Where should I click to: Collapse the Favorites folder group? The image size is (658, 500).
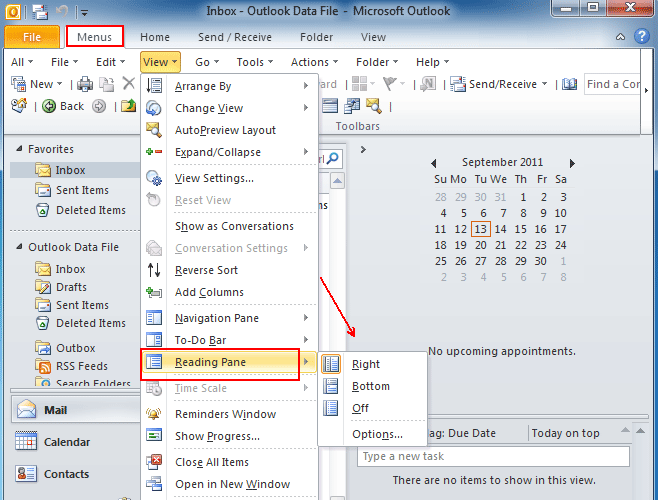[x=20, y=149]
